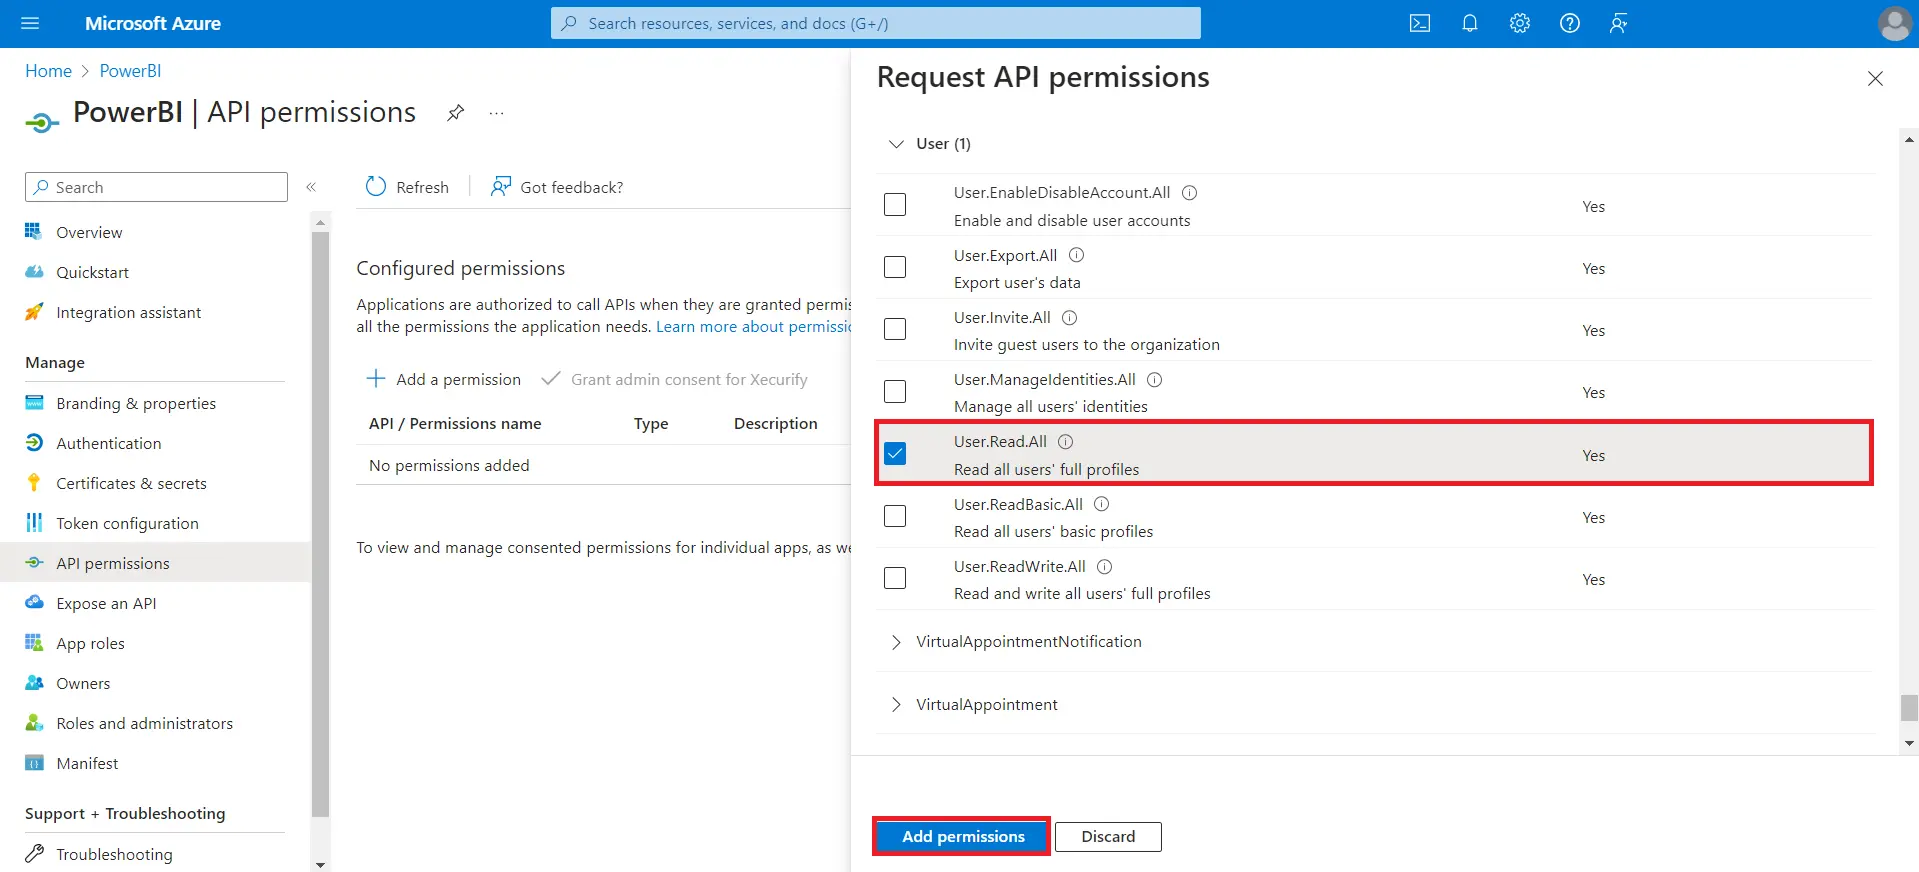Click left menu scrollbar down arrow
Image resolution: width=1919 pixels, height=872 pixels.
click(320, 865)
